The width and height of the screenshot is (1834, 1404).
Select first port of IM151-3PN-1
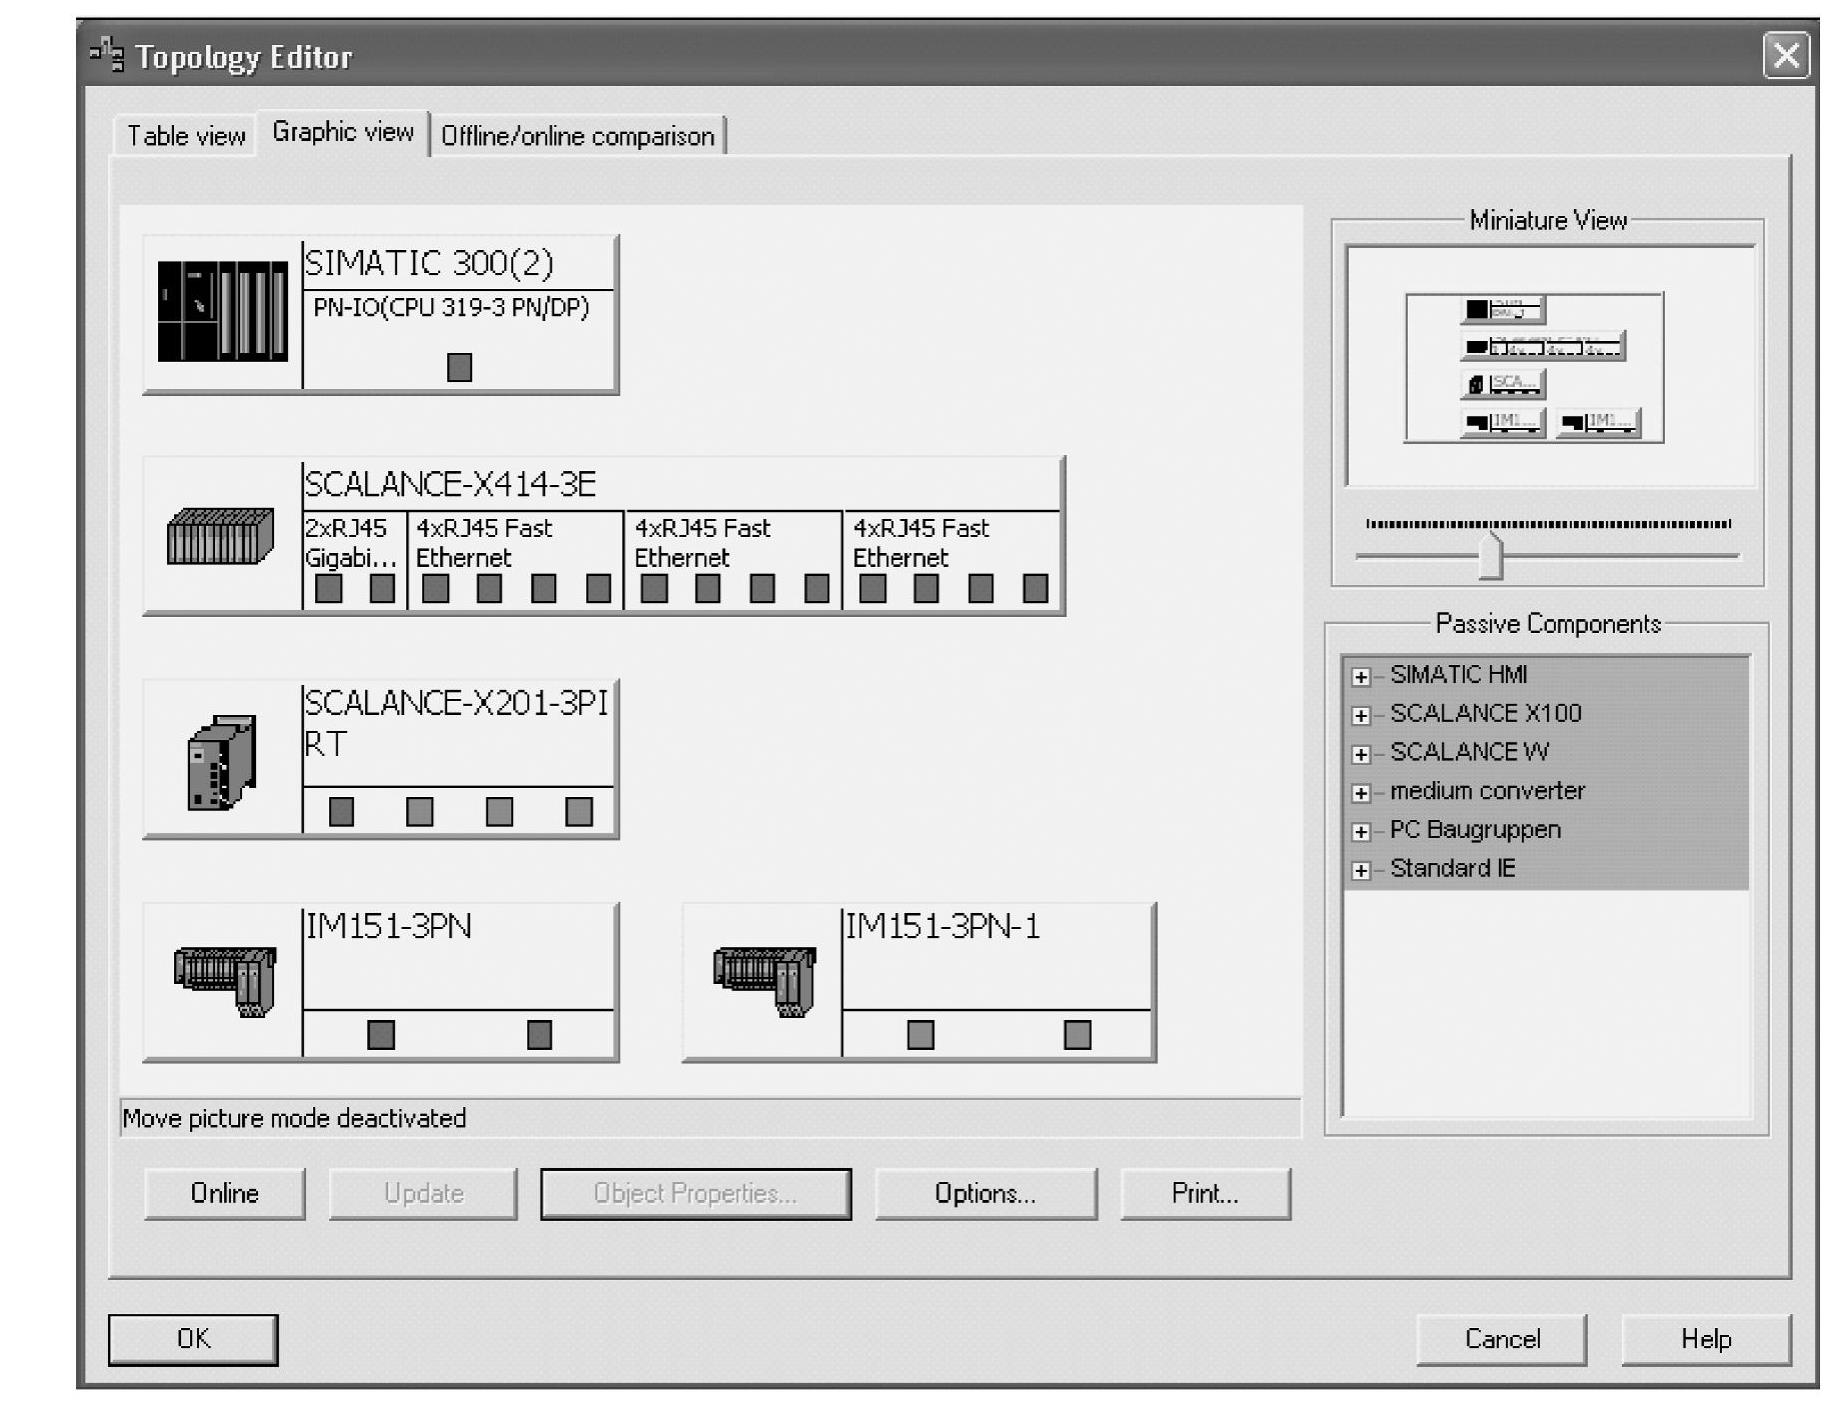tap(920, 1034)
